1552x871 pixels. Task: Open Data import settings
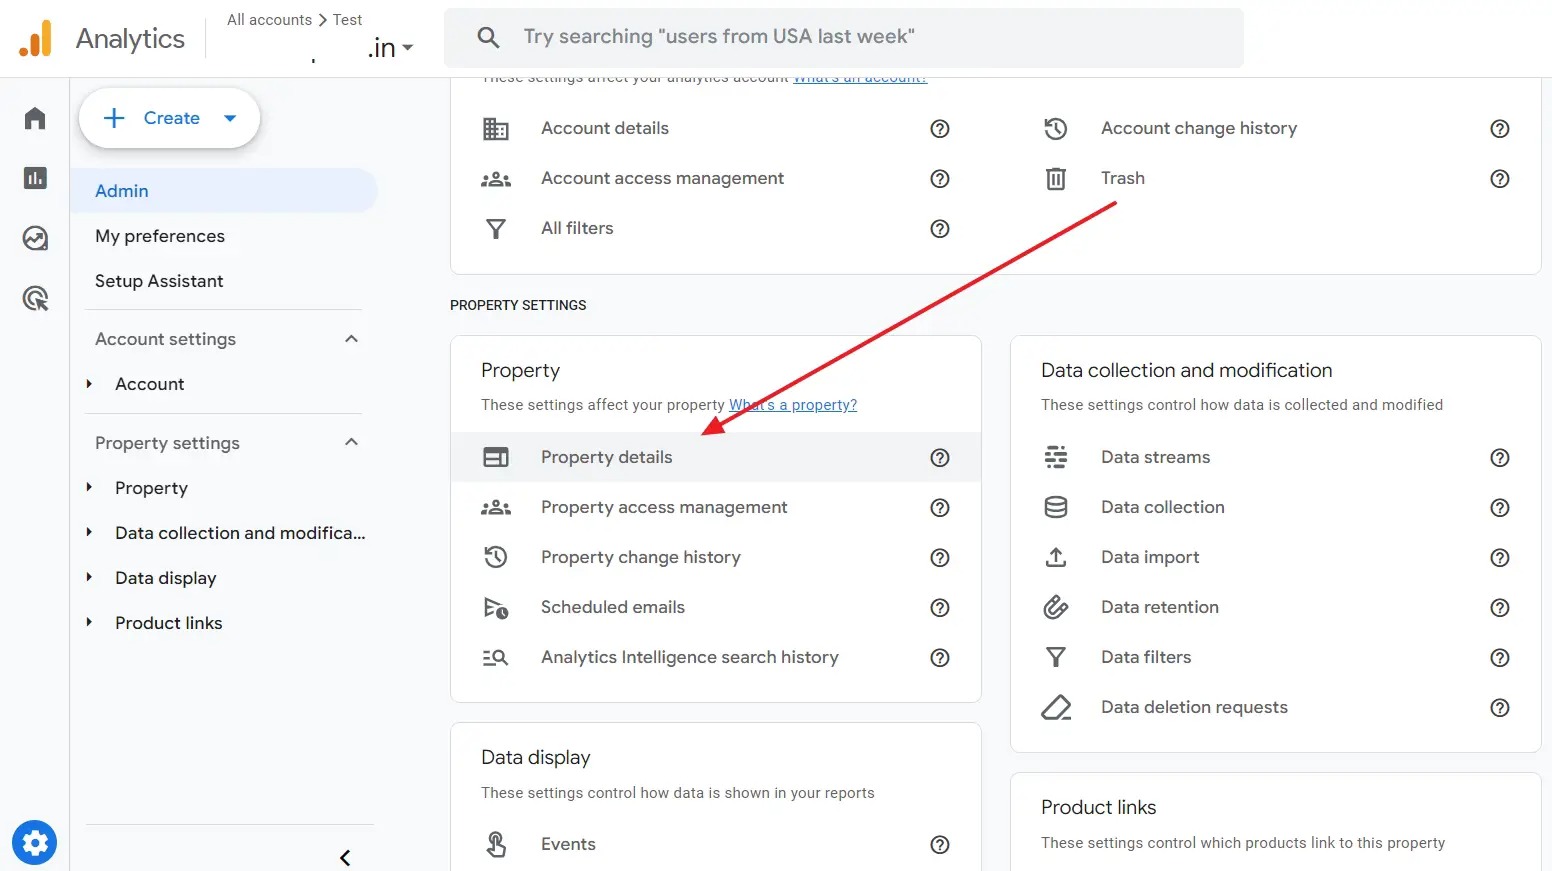coord(1149,557)
